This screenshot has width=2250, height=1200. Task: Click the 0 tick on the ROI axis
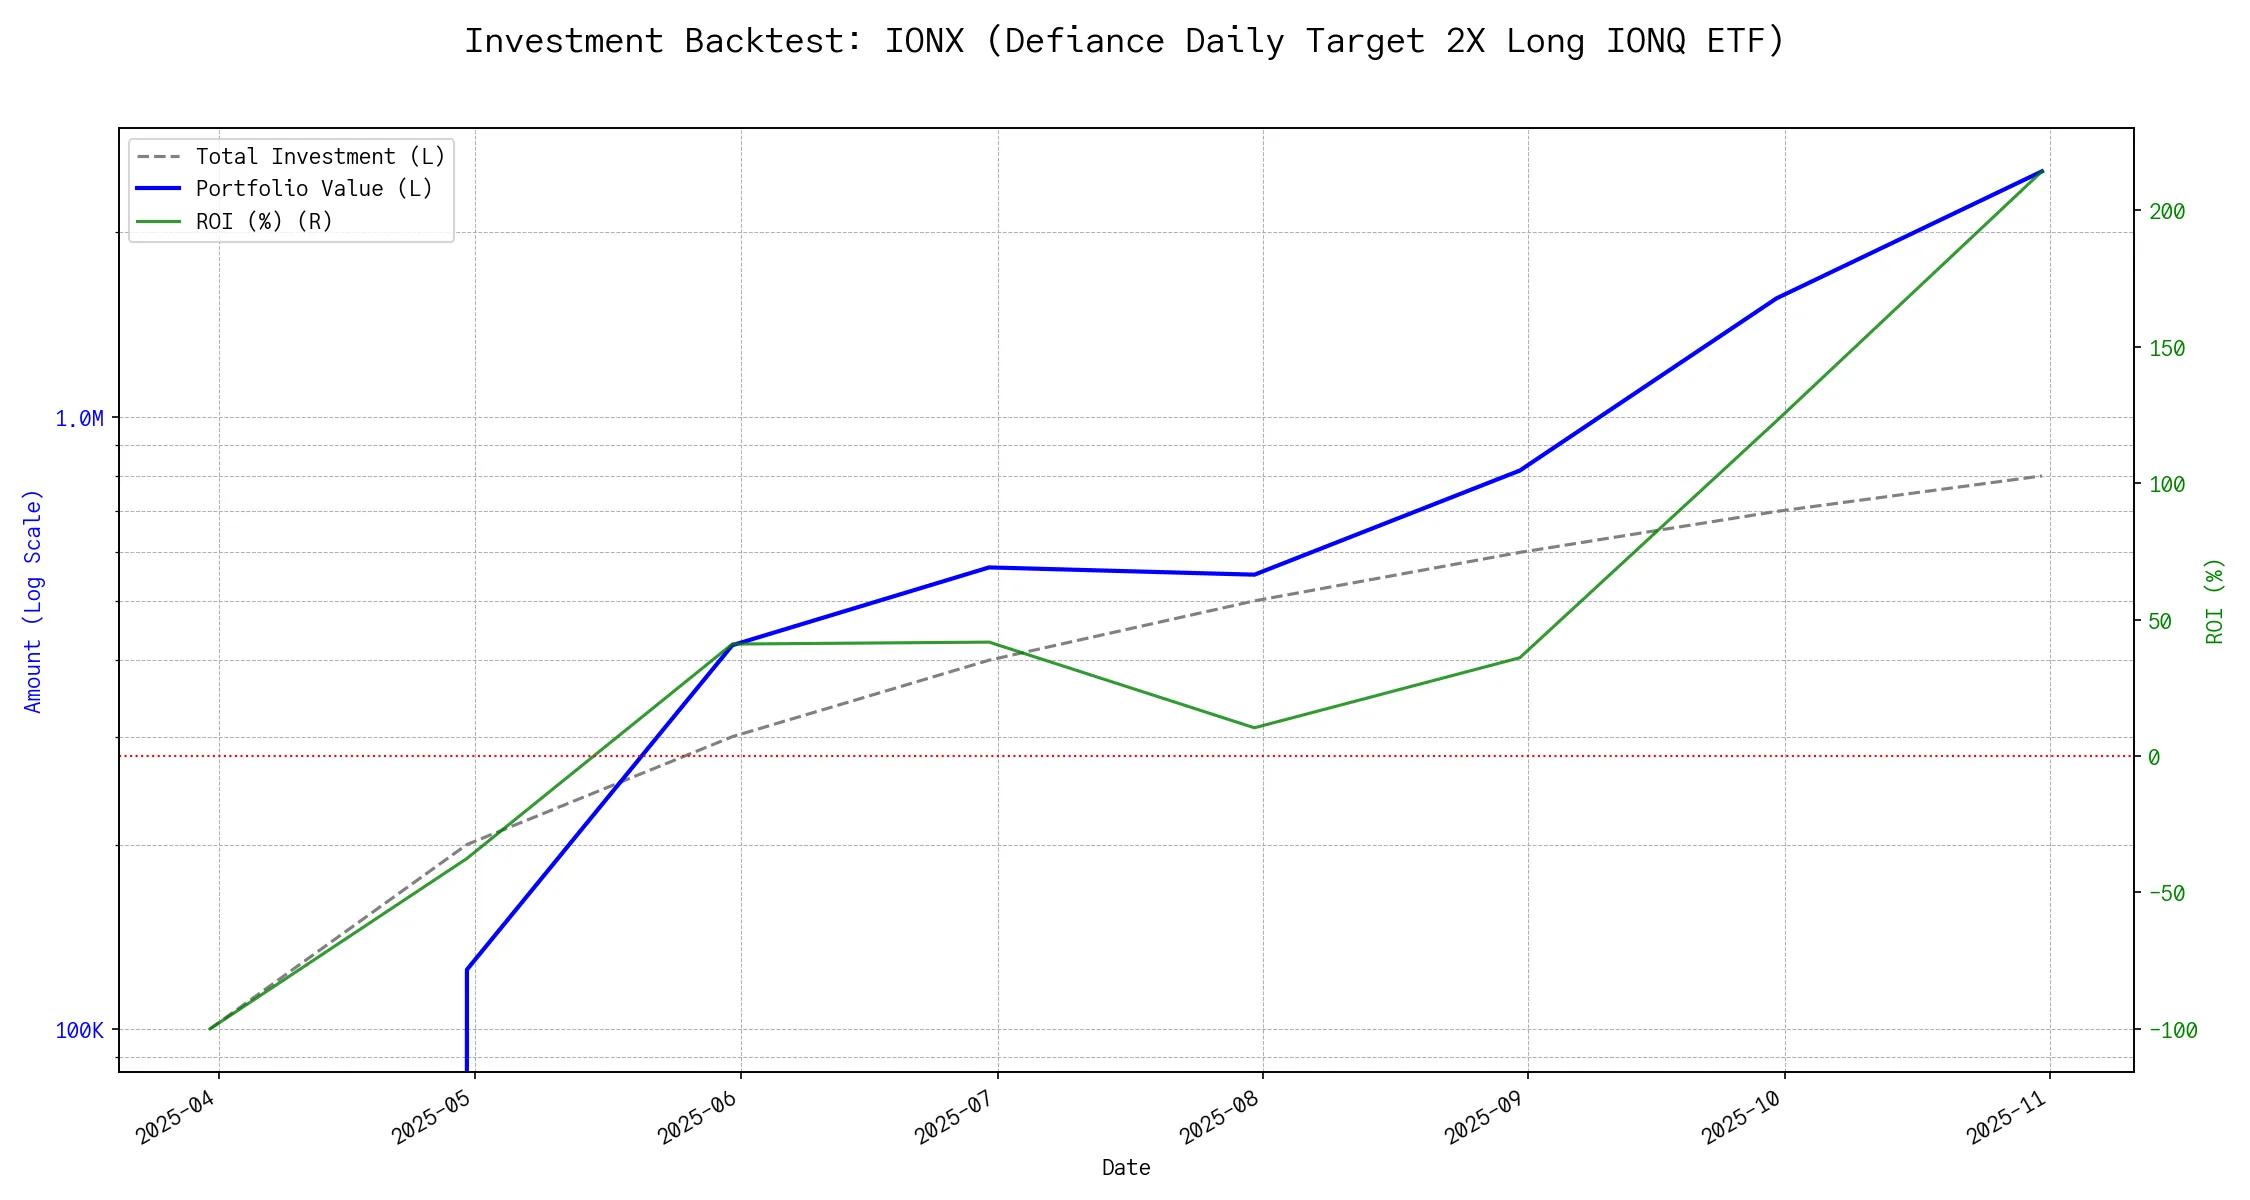click(x=2154, y=758)
